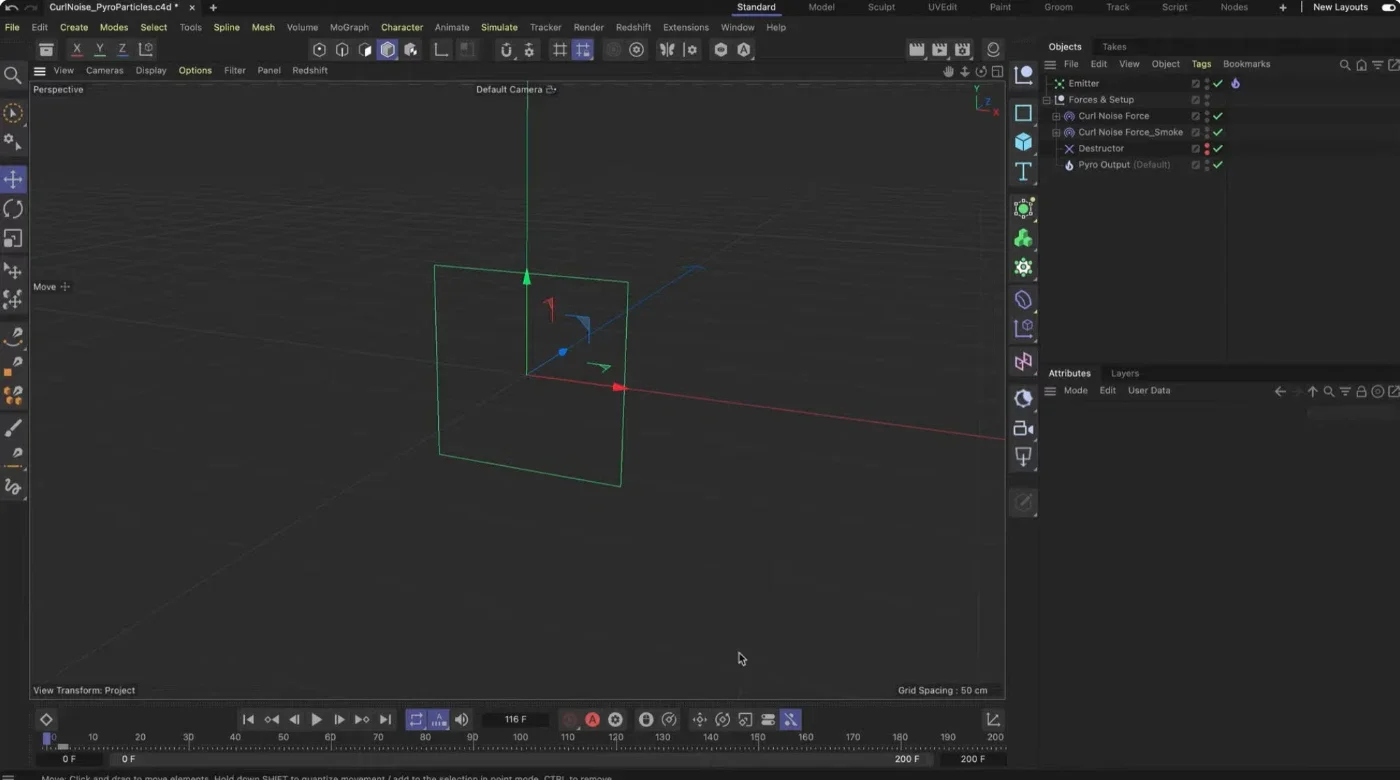Select the Scale tool in left toolbar

pos(13,239)
